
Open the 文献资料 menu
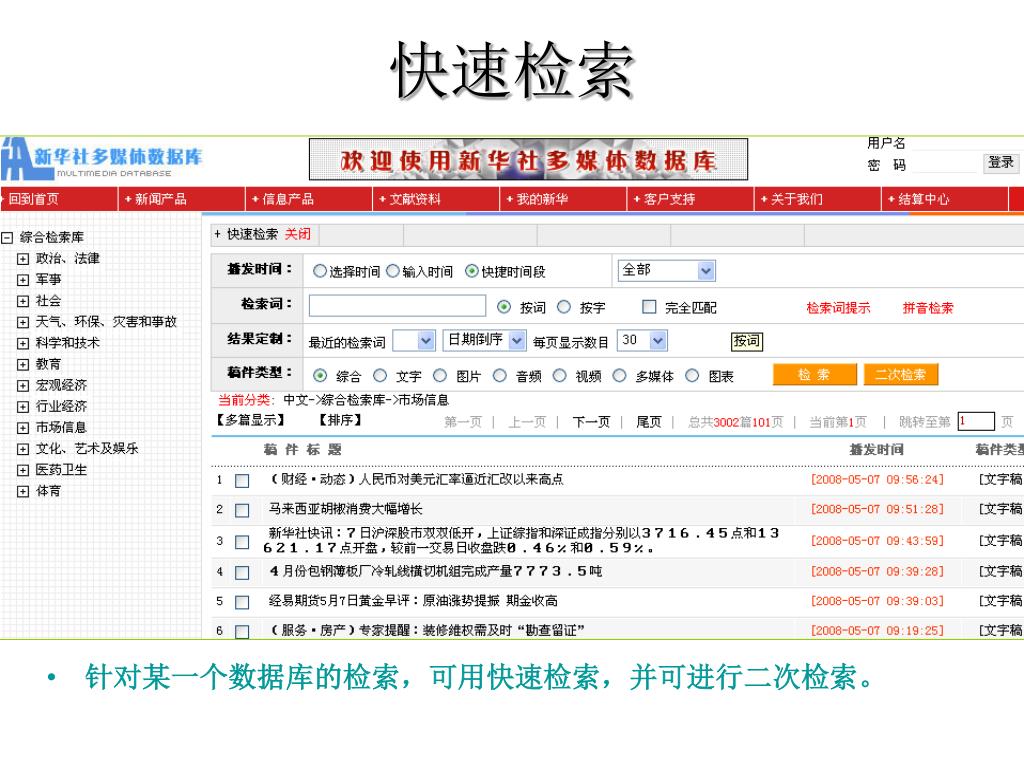pyautogui.click(x=415, y=199)
